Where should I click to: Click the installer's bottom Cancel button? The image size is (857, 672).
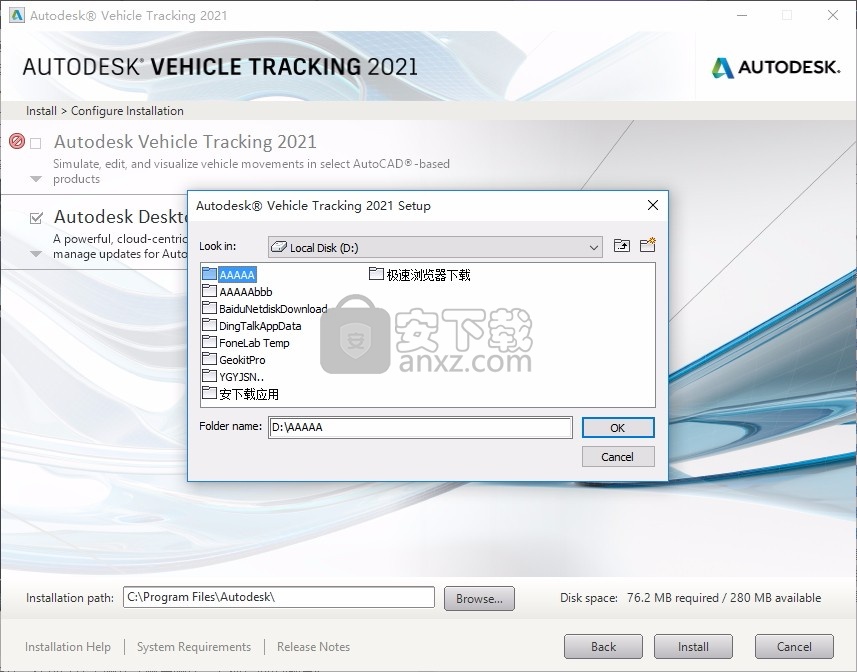point(794,647)
